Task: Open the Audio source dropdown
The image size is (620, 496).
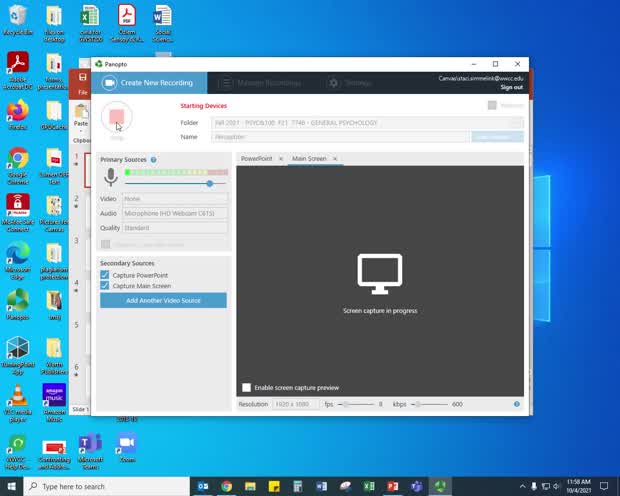Action: (x=175, y=213)
